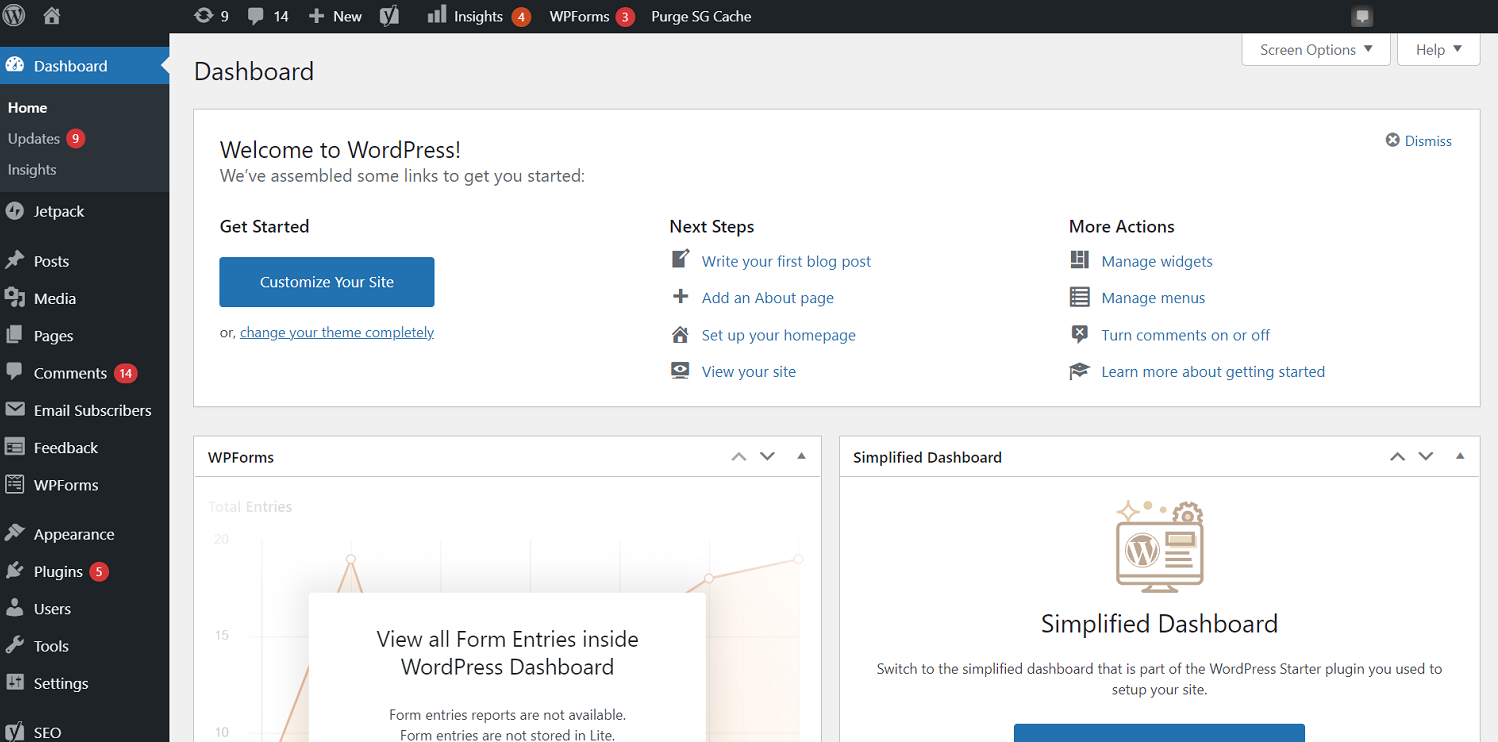This screenshot has height=742, width=1498.
Task: Click the Pages icon in the sidebar
Action: 15,336
